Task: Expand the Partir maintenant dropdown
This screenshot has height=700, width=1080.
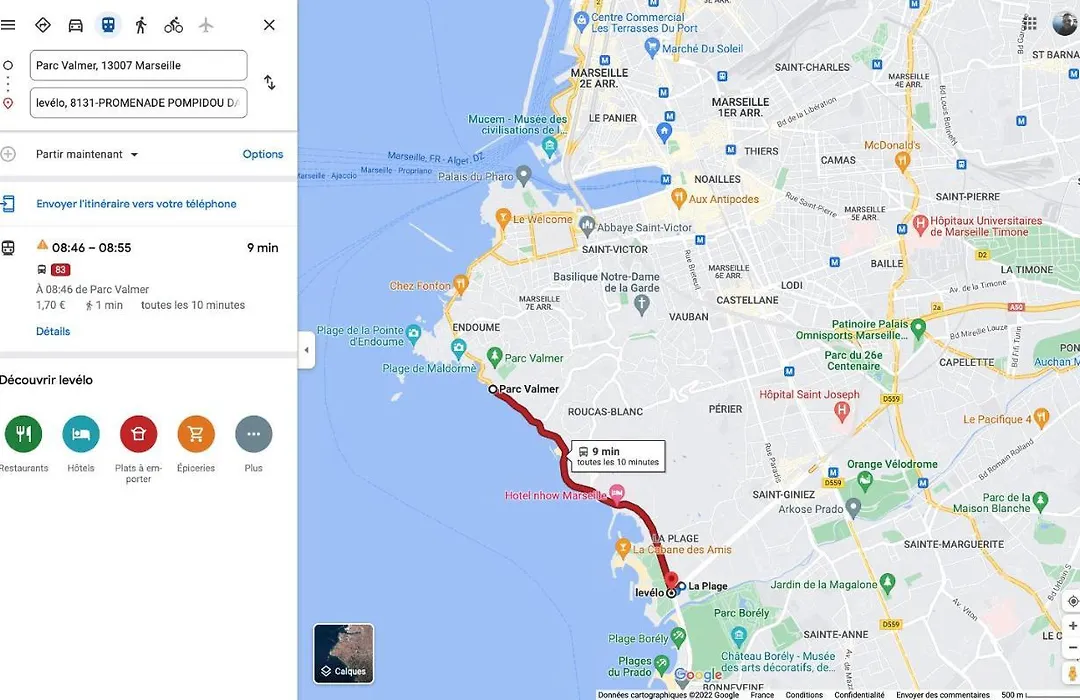Action: pos(87,154)
